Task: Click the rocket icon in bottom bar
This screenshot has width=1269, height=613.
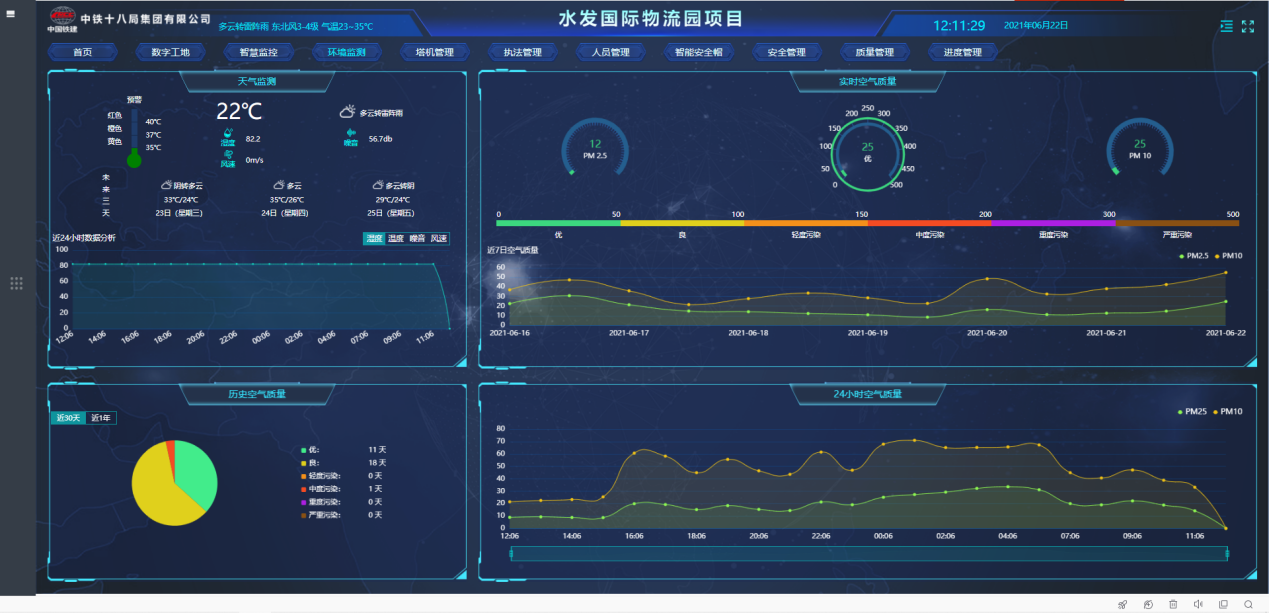Action: 1122,604
